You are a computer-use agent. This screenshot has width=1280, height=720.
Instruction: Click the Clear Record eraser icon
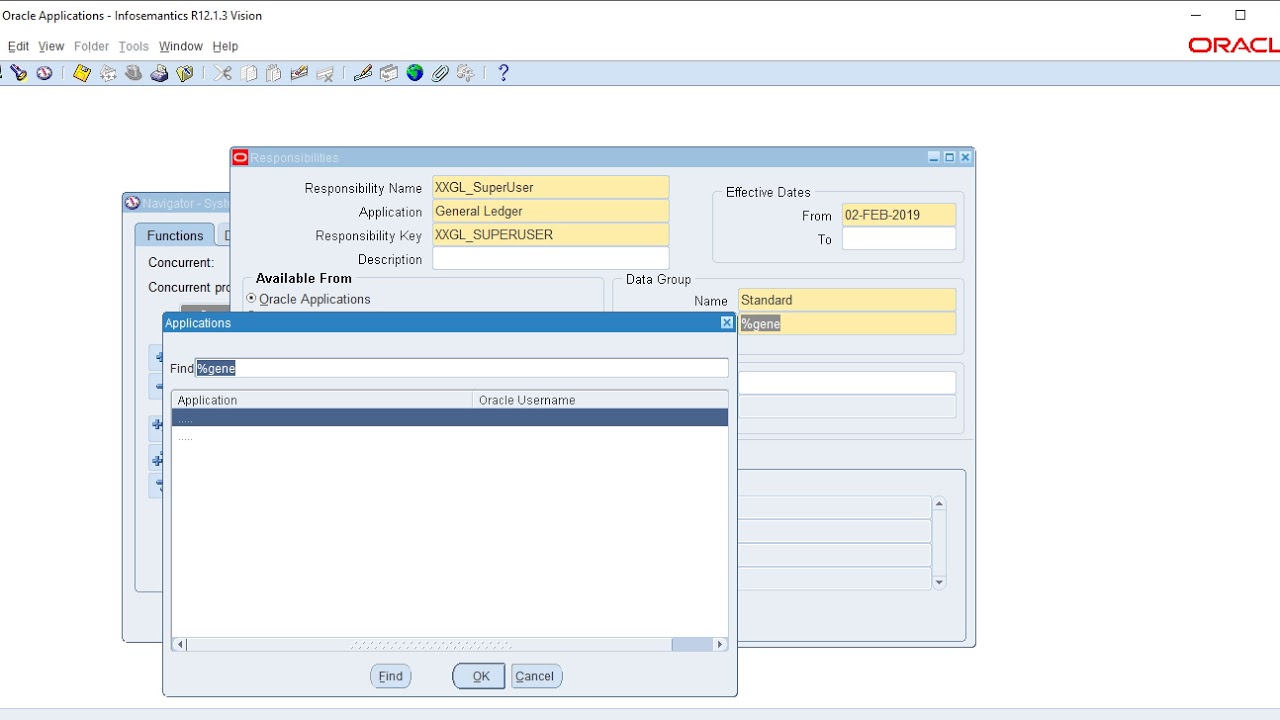click(x=299, y=73)
